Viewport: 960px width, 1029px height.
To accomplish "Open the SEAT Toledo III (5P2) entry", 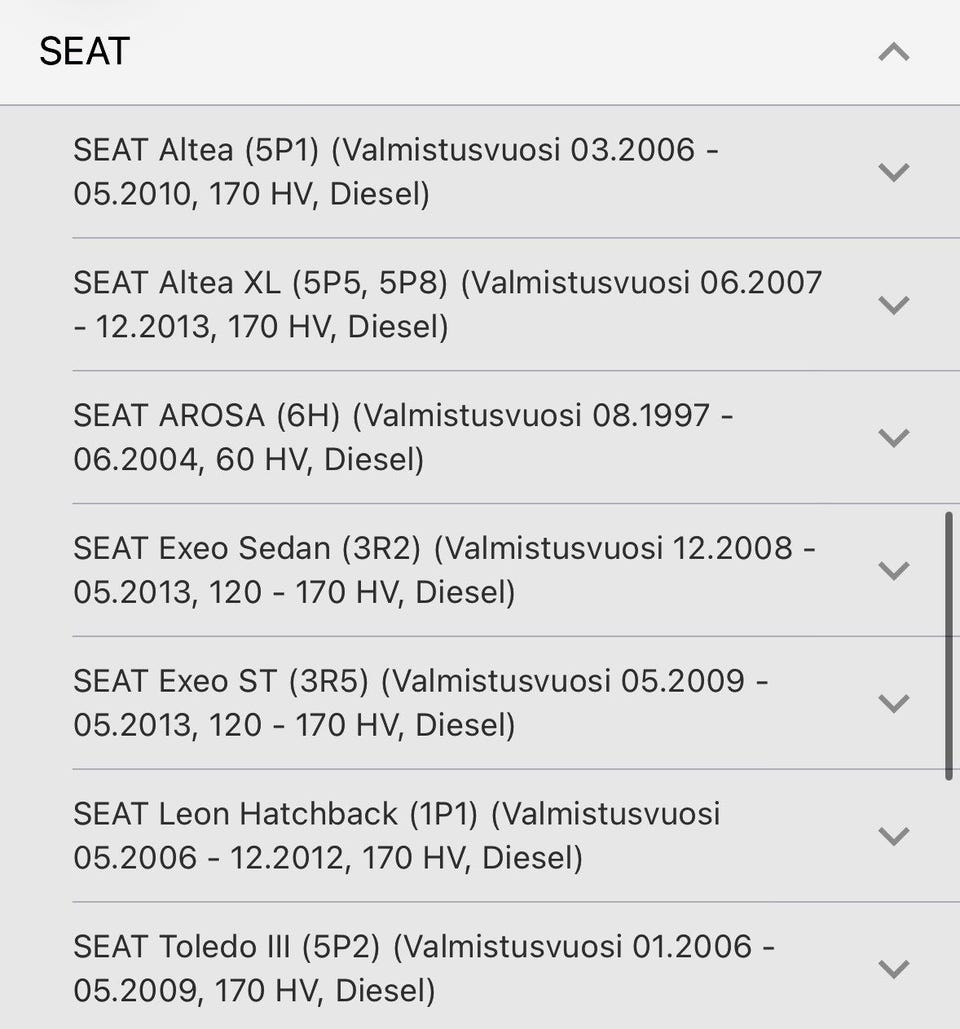I will coord(424,969).
